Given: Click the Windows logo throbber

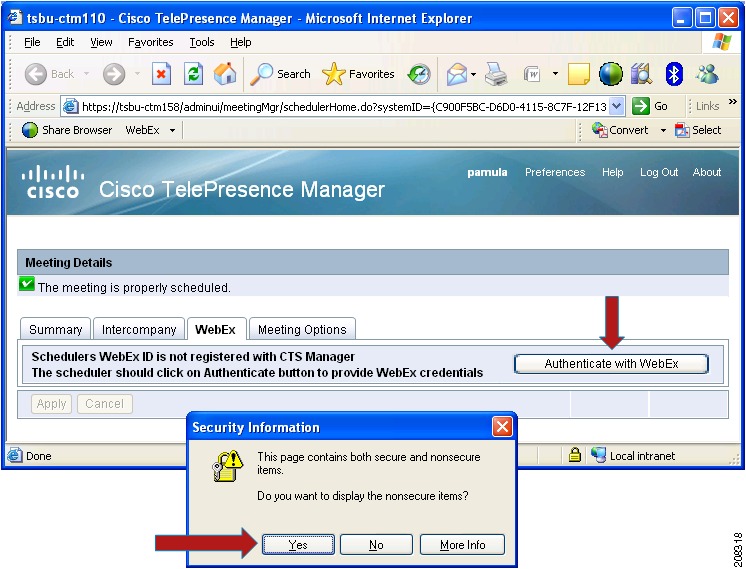Looking at the screenshot, I should click(721, 42).
